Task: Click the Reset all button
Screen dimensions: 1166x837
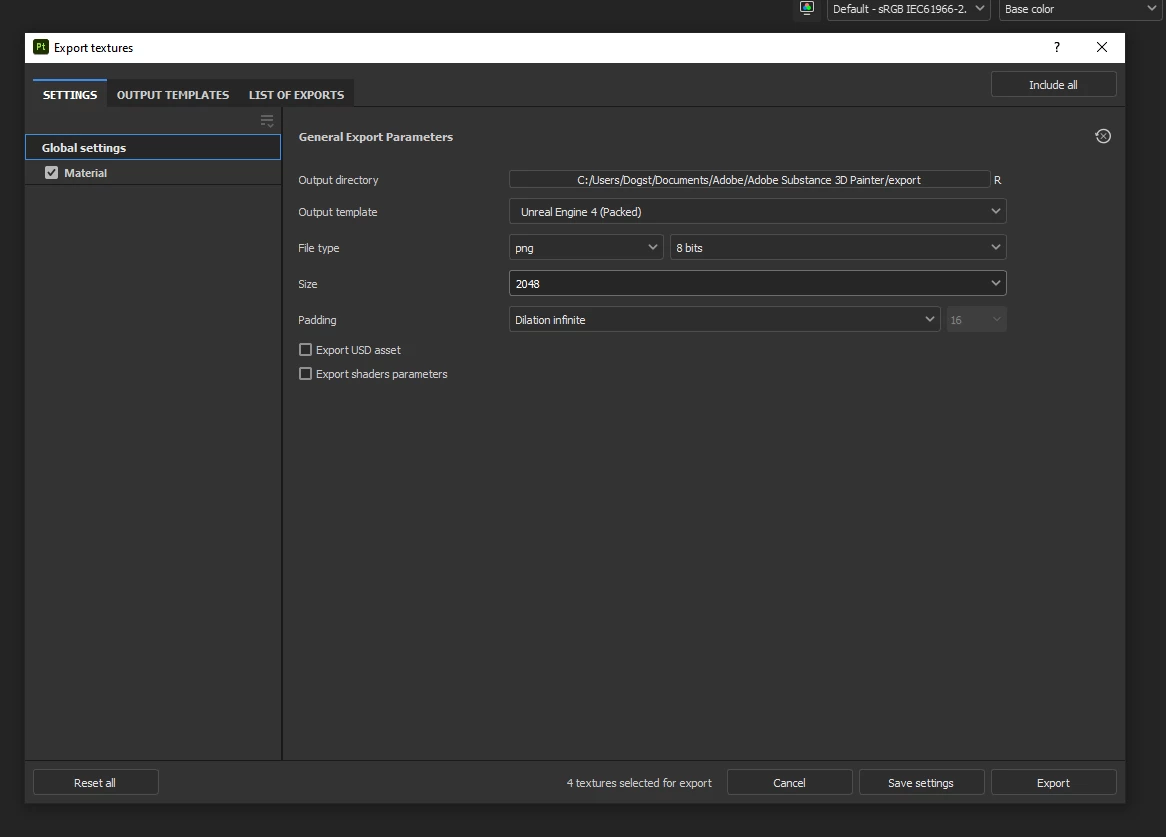Action: click(x=95, y=783)
